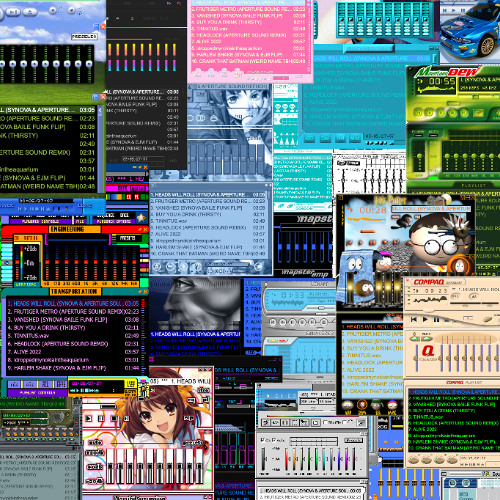Click pause button in anime girl skin
Viewport: 500px width, 500px height.
pyautogui.click(x=101, y=418)
